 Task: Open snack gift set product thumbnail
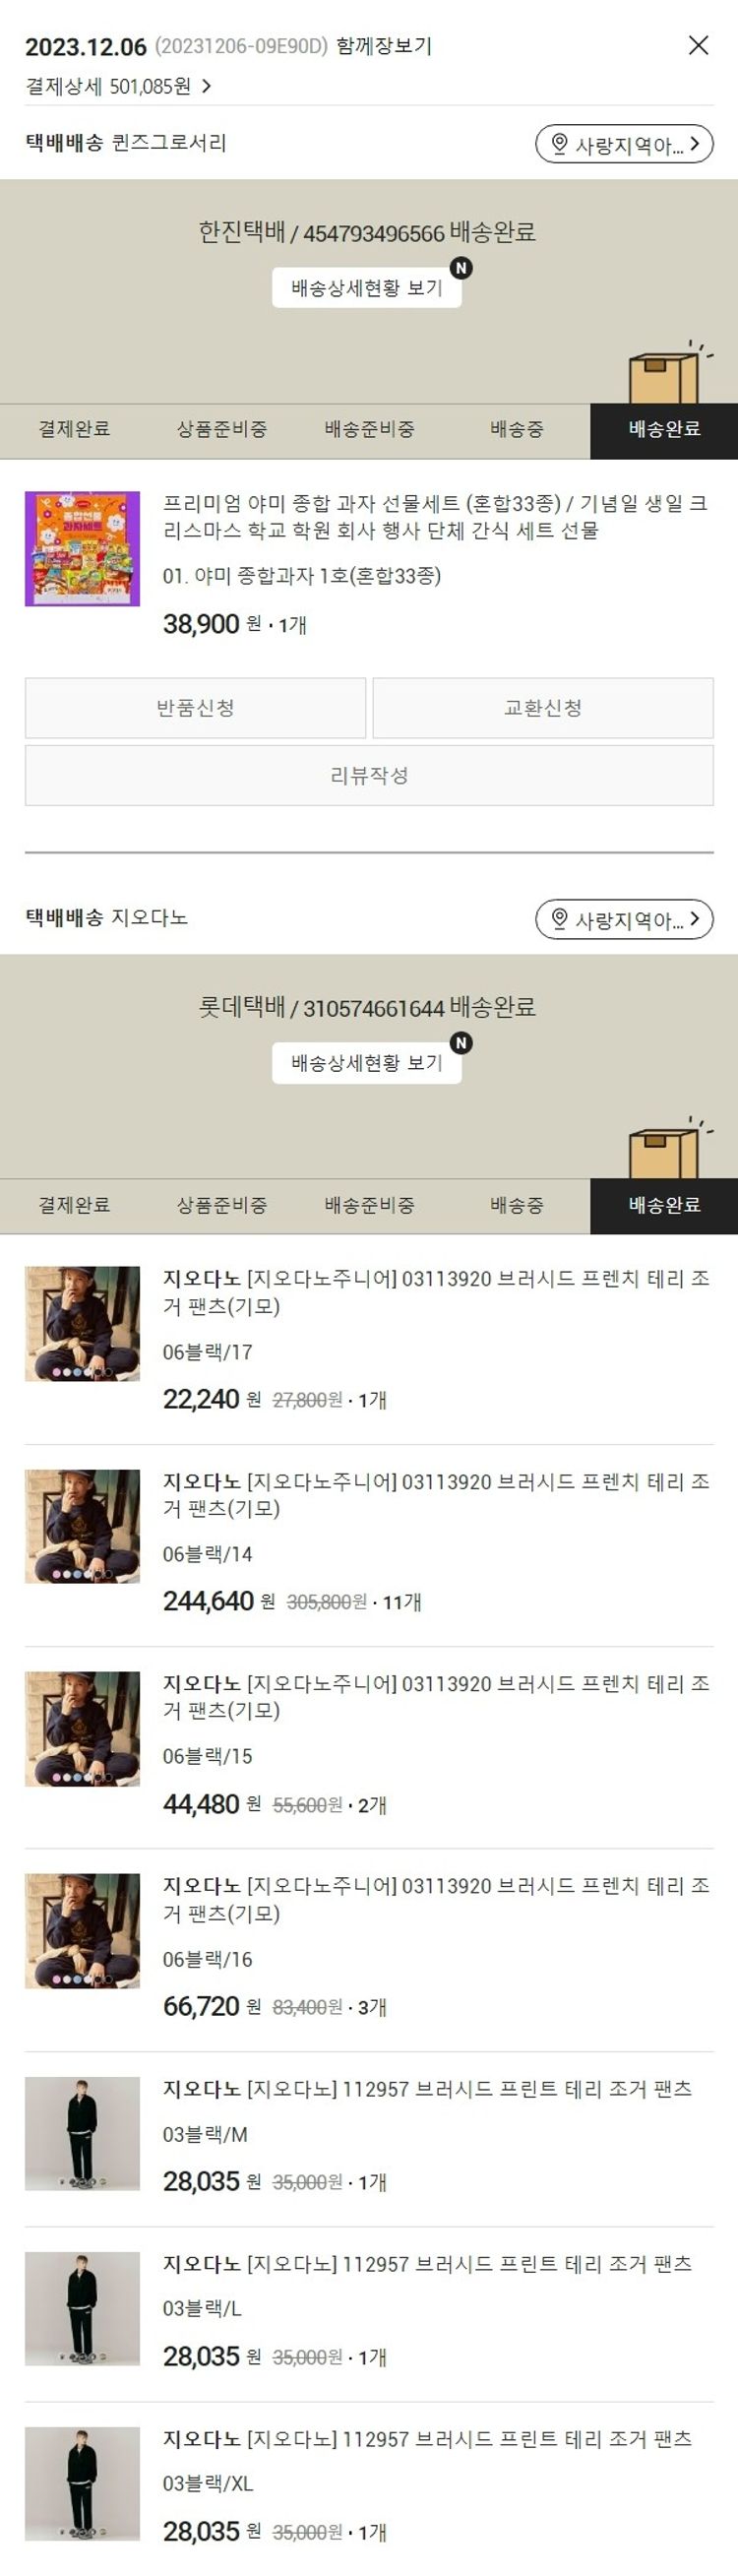(x=82, y=549)
